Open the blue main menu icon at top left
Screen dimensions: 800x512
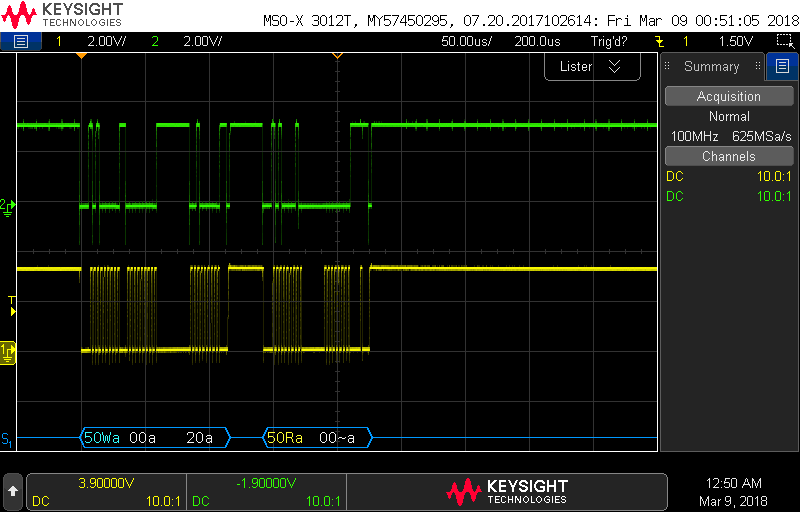tap(21, 42)
